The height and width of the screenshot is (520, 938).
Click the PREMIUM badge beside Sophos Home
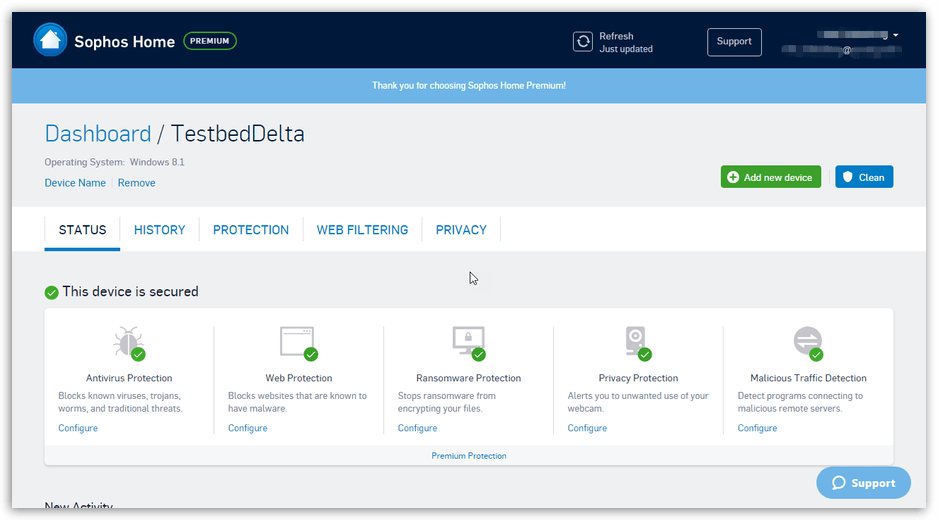(210, 41)
